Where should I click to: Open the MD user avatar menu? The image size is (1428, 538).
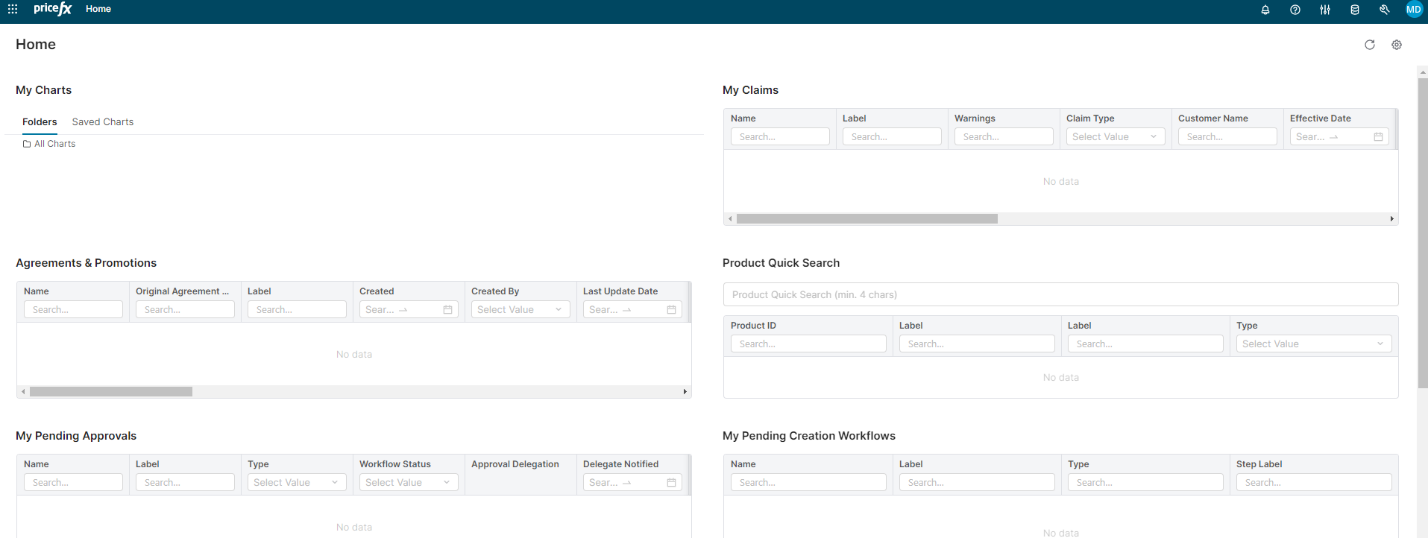pos(1413,10)
